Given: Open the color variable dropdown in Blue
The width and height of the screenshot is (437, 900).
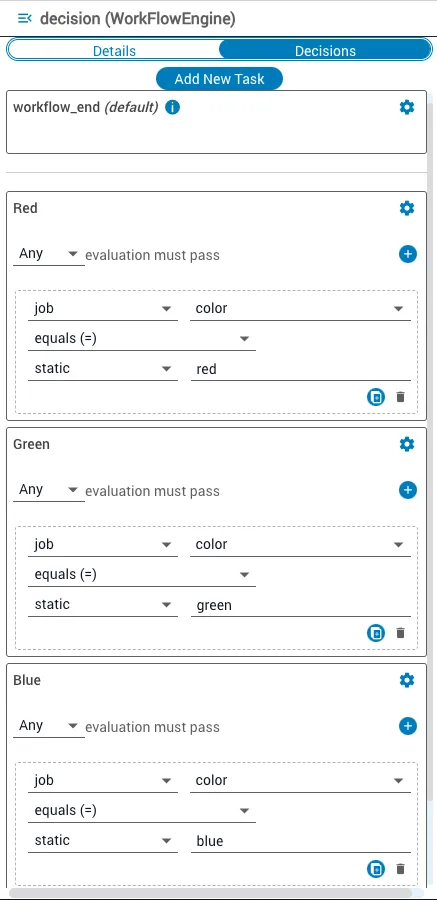Looking at the screenshot, I should (x=300, y=781).
